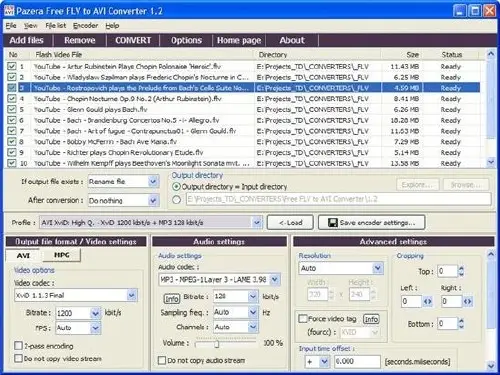500x375 pixels.
Task: Open the Sampling freq. dropdown
Action: (x=253, y=312)
